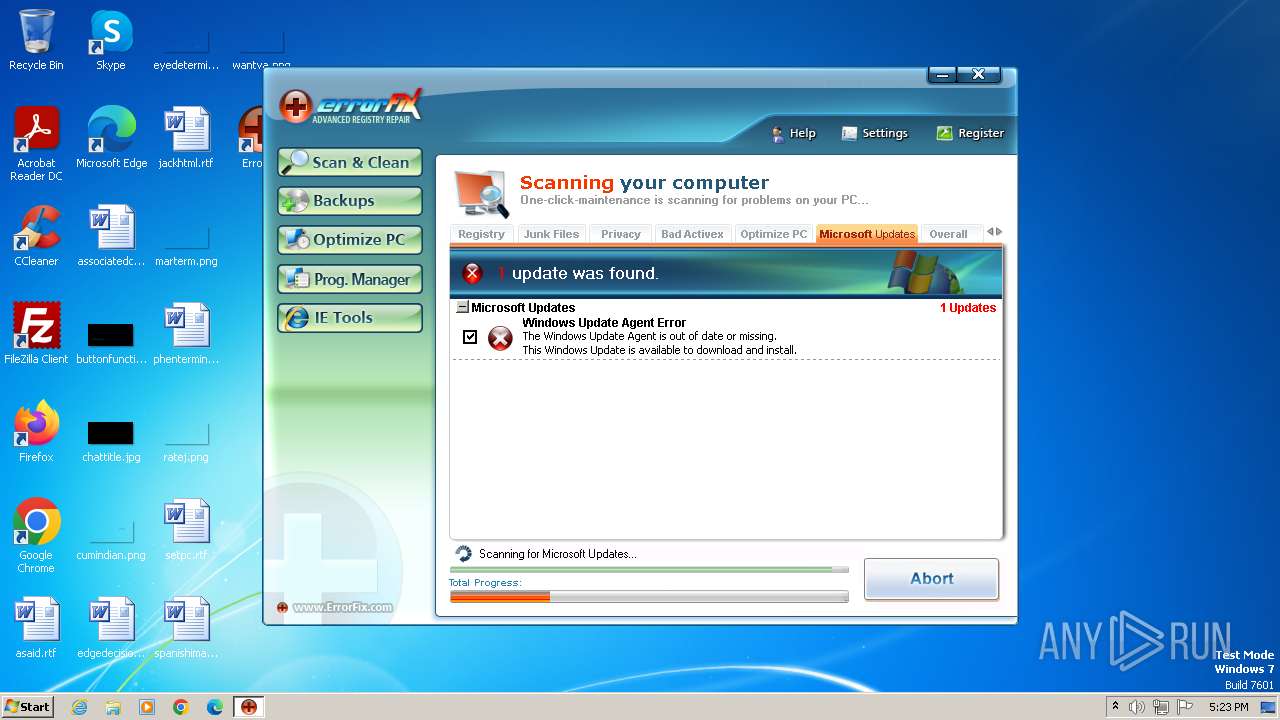Open the Skype desktop shortcut
Screen dimensions: 1280x720
tap(111, 40)
